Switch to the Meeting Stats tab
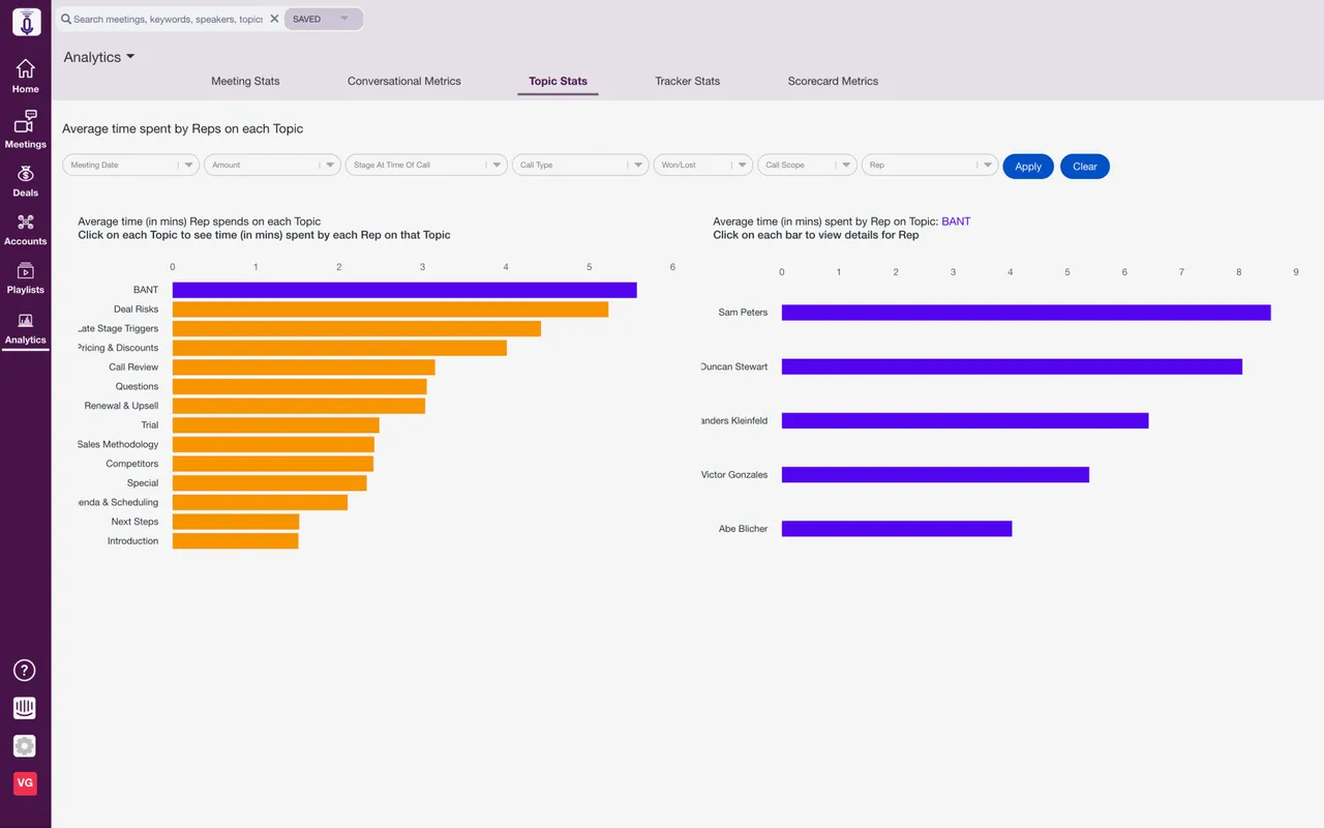Screen dimensions: 1324x828 pyautogui.click(x=245, y=81)
